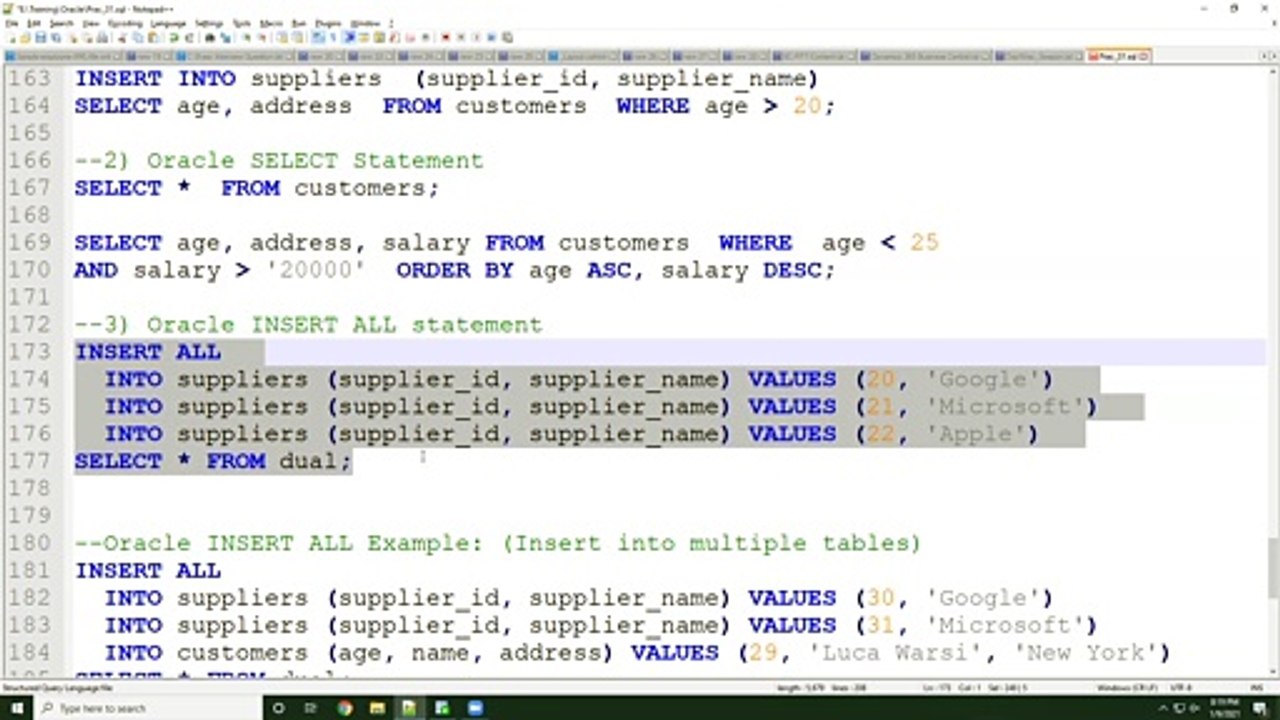Toggle synchronized horizontal scrolling
Image resolution: width=1280 pixels, height=720 pixels.
pos(298,37)
